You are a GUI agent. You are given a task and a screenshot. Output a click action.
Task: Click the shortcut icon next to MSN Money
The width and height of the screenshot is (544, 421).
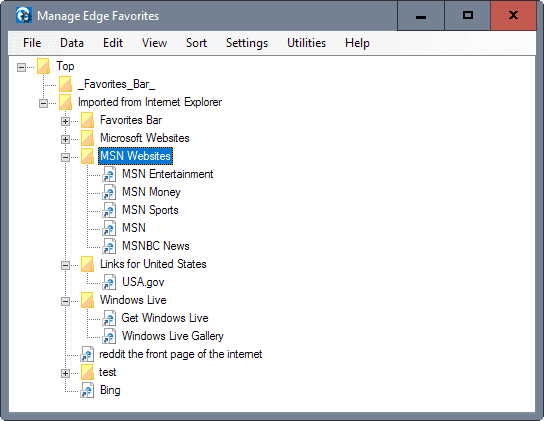pyautogui.click(x=109, y=192)
